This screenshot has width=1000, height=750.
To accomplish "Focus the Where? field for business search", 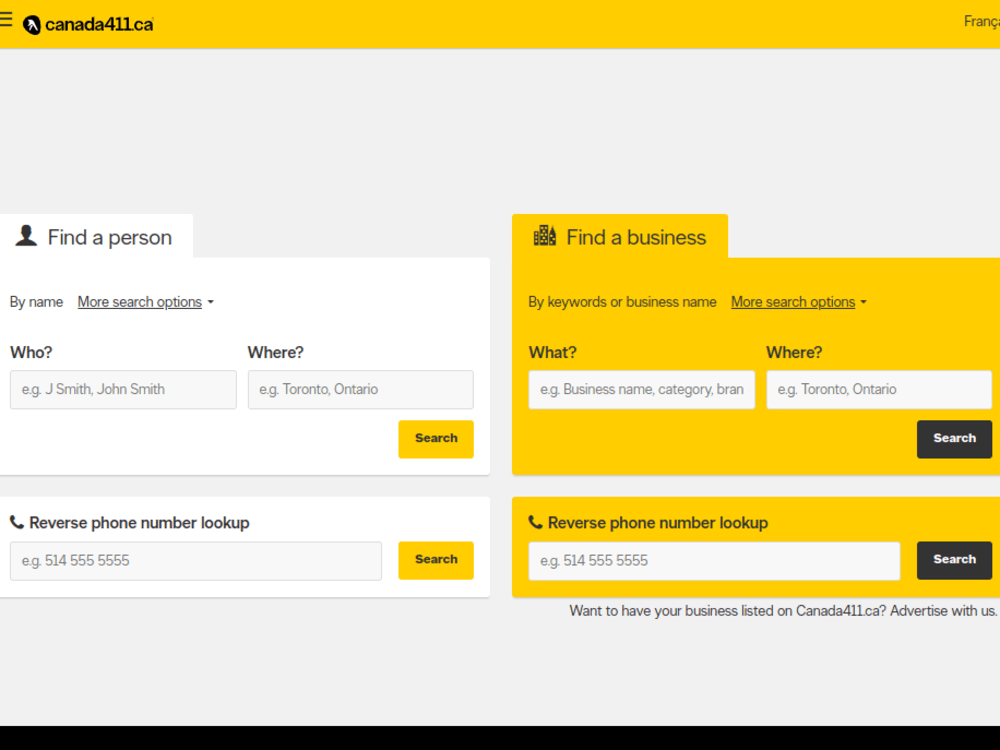I will [x=879, y=390].
